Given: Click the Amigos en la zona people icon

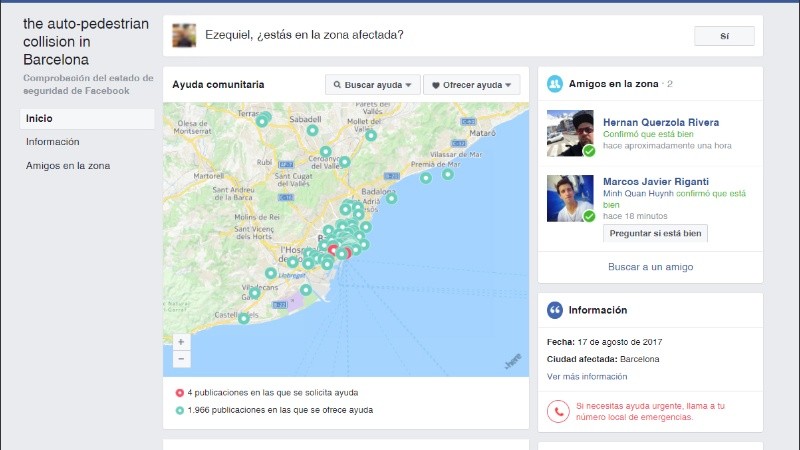Looking at the screenshot, I should pos(554,85).
